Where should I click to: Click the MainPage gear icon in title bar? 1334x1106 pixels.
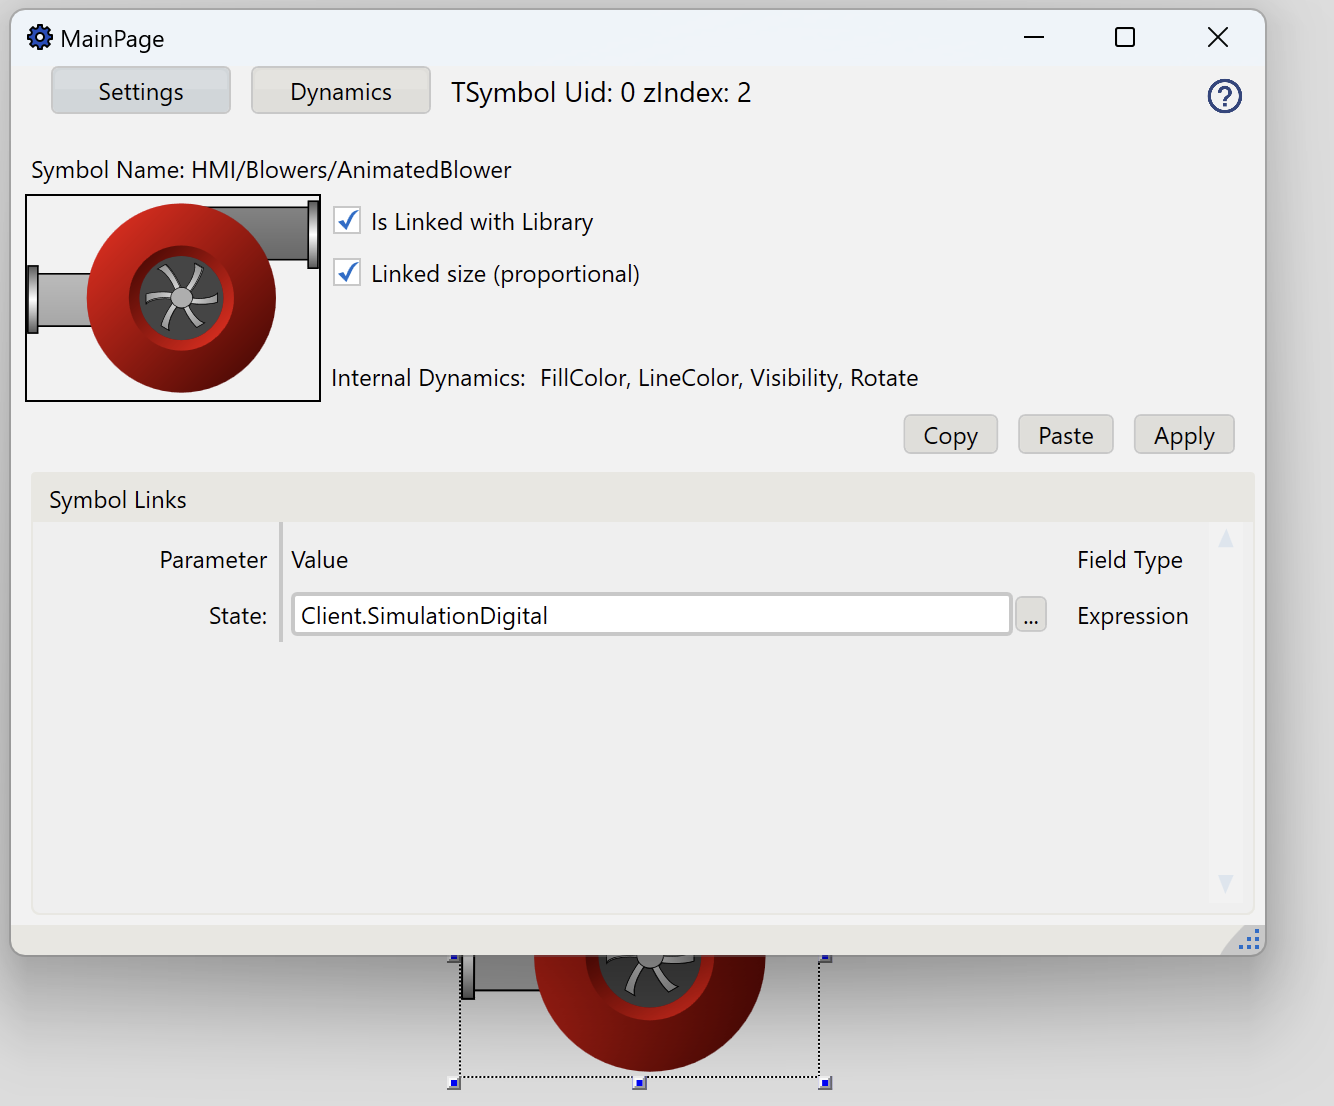39,38
